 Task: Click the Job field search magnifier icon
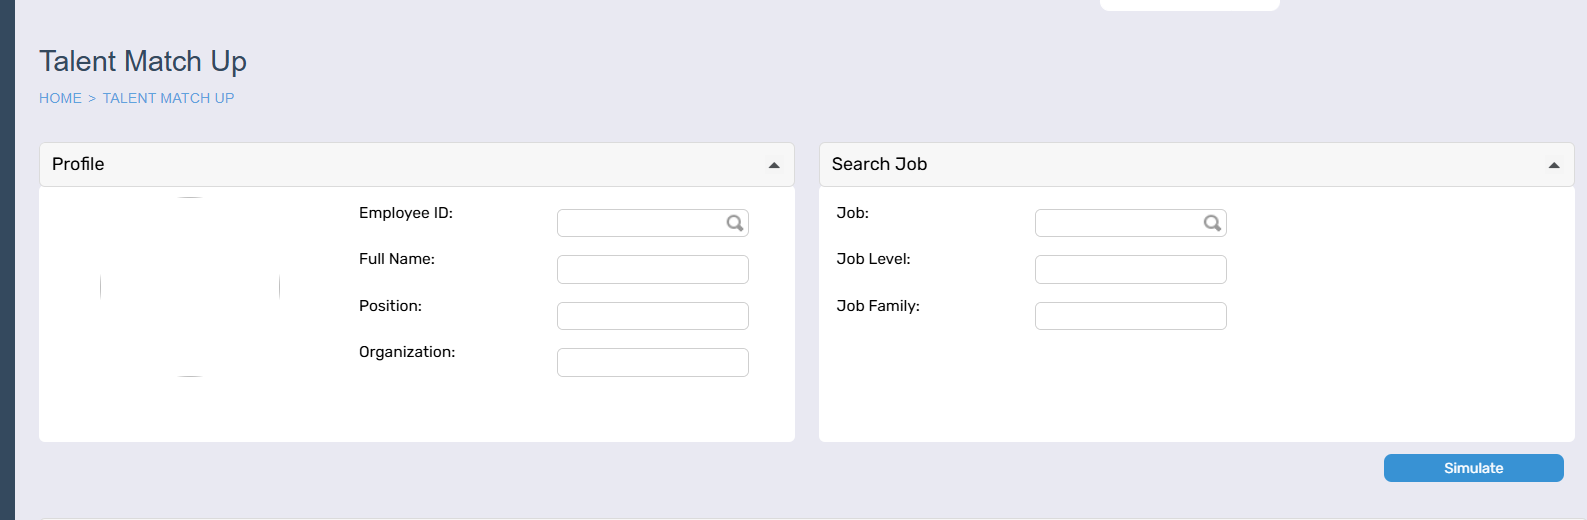1212,223
